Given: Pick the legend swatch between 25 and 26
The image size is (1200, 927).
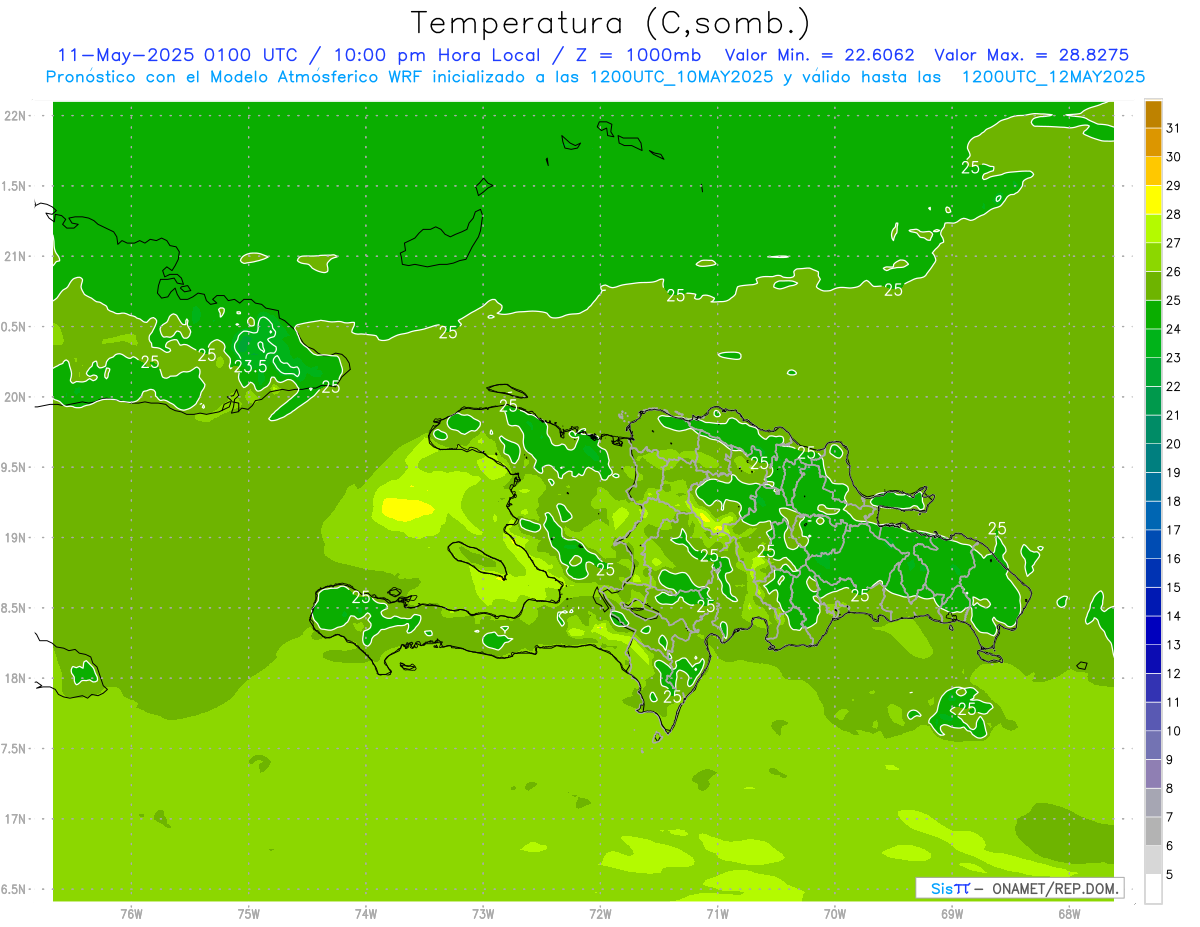Looking at the screenshot, I should [x=1153, y=286].
